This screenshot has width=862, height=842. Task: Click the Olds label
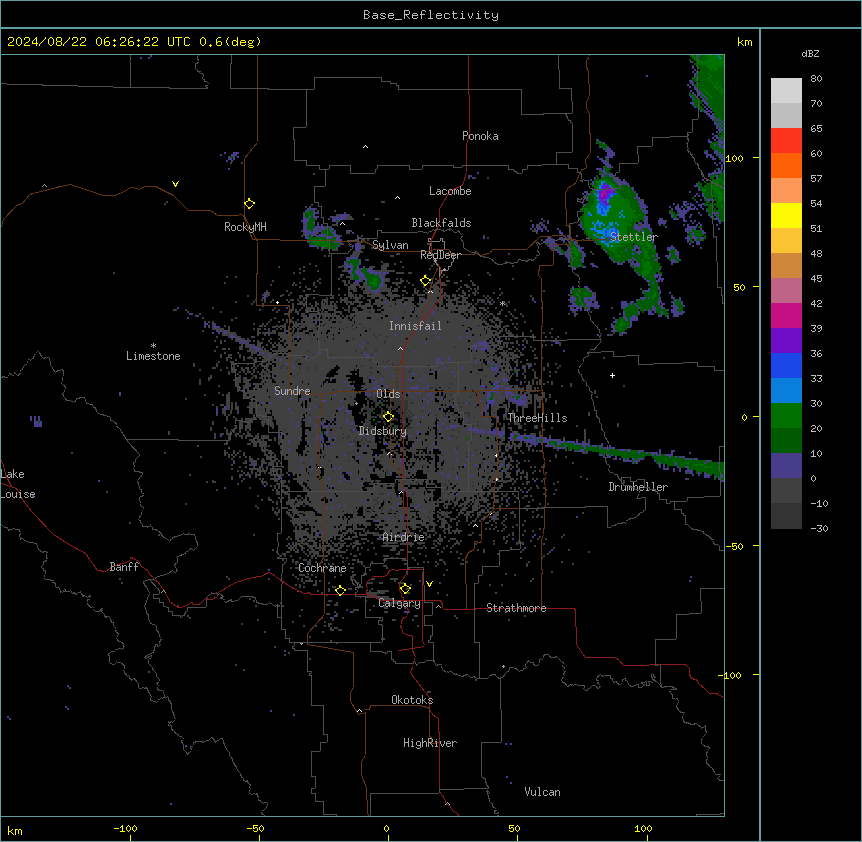[x=388, y=394]
